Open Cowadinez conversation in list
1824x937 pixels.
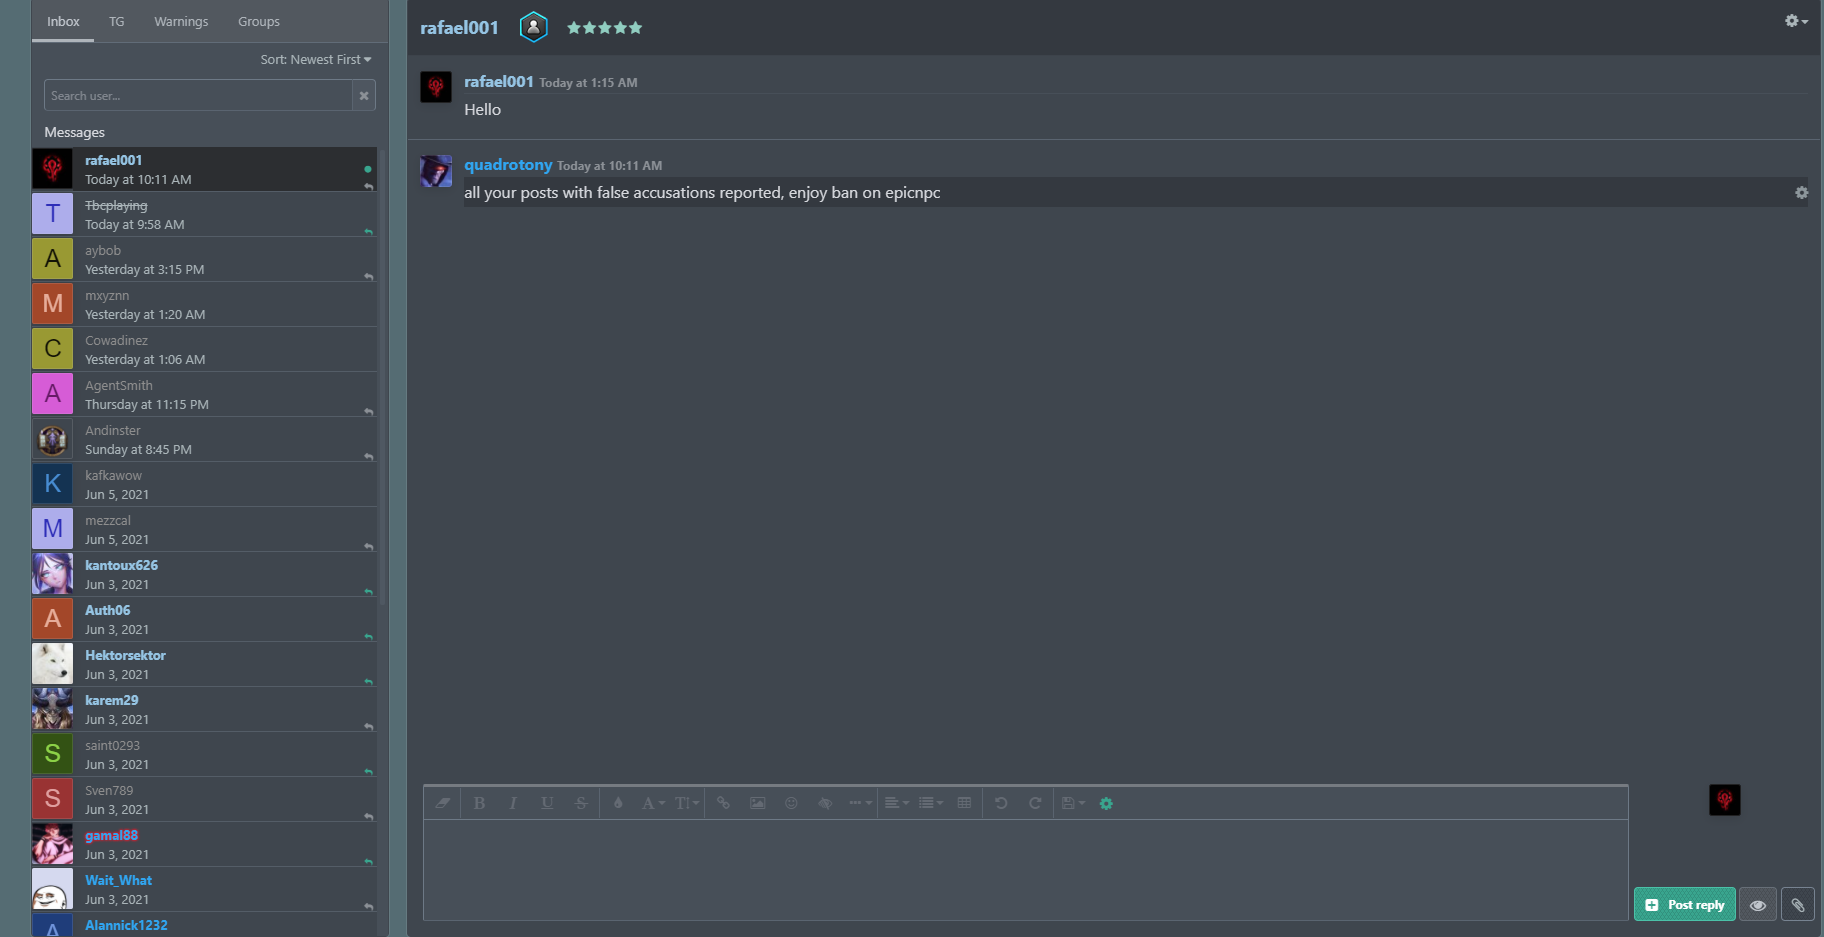(204, 349)
